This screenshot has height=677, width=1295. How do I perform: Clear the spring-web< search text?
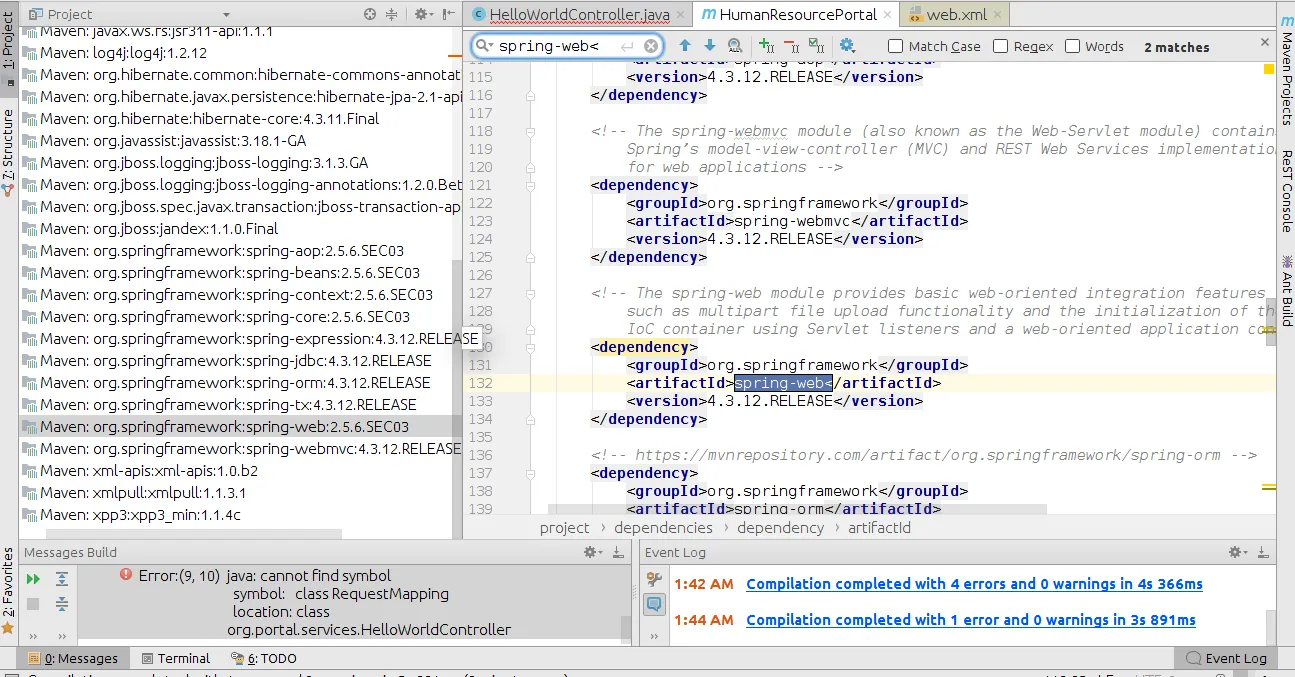pos(651,46)
